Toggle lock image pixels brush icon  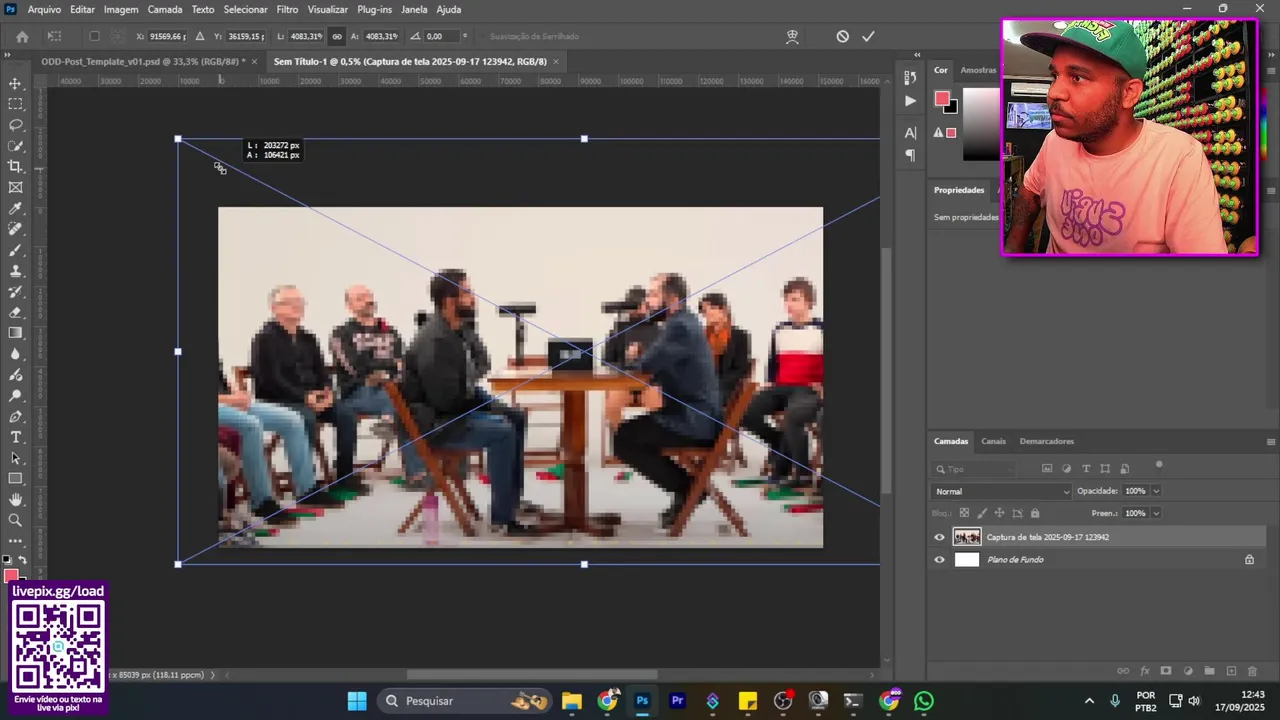pyautogui.click(x=981, y=513)
